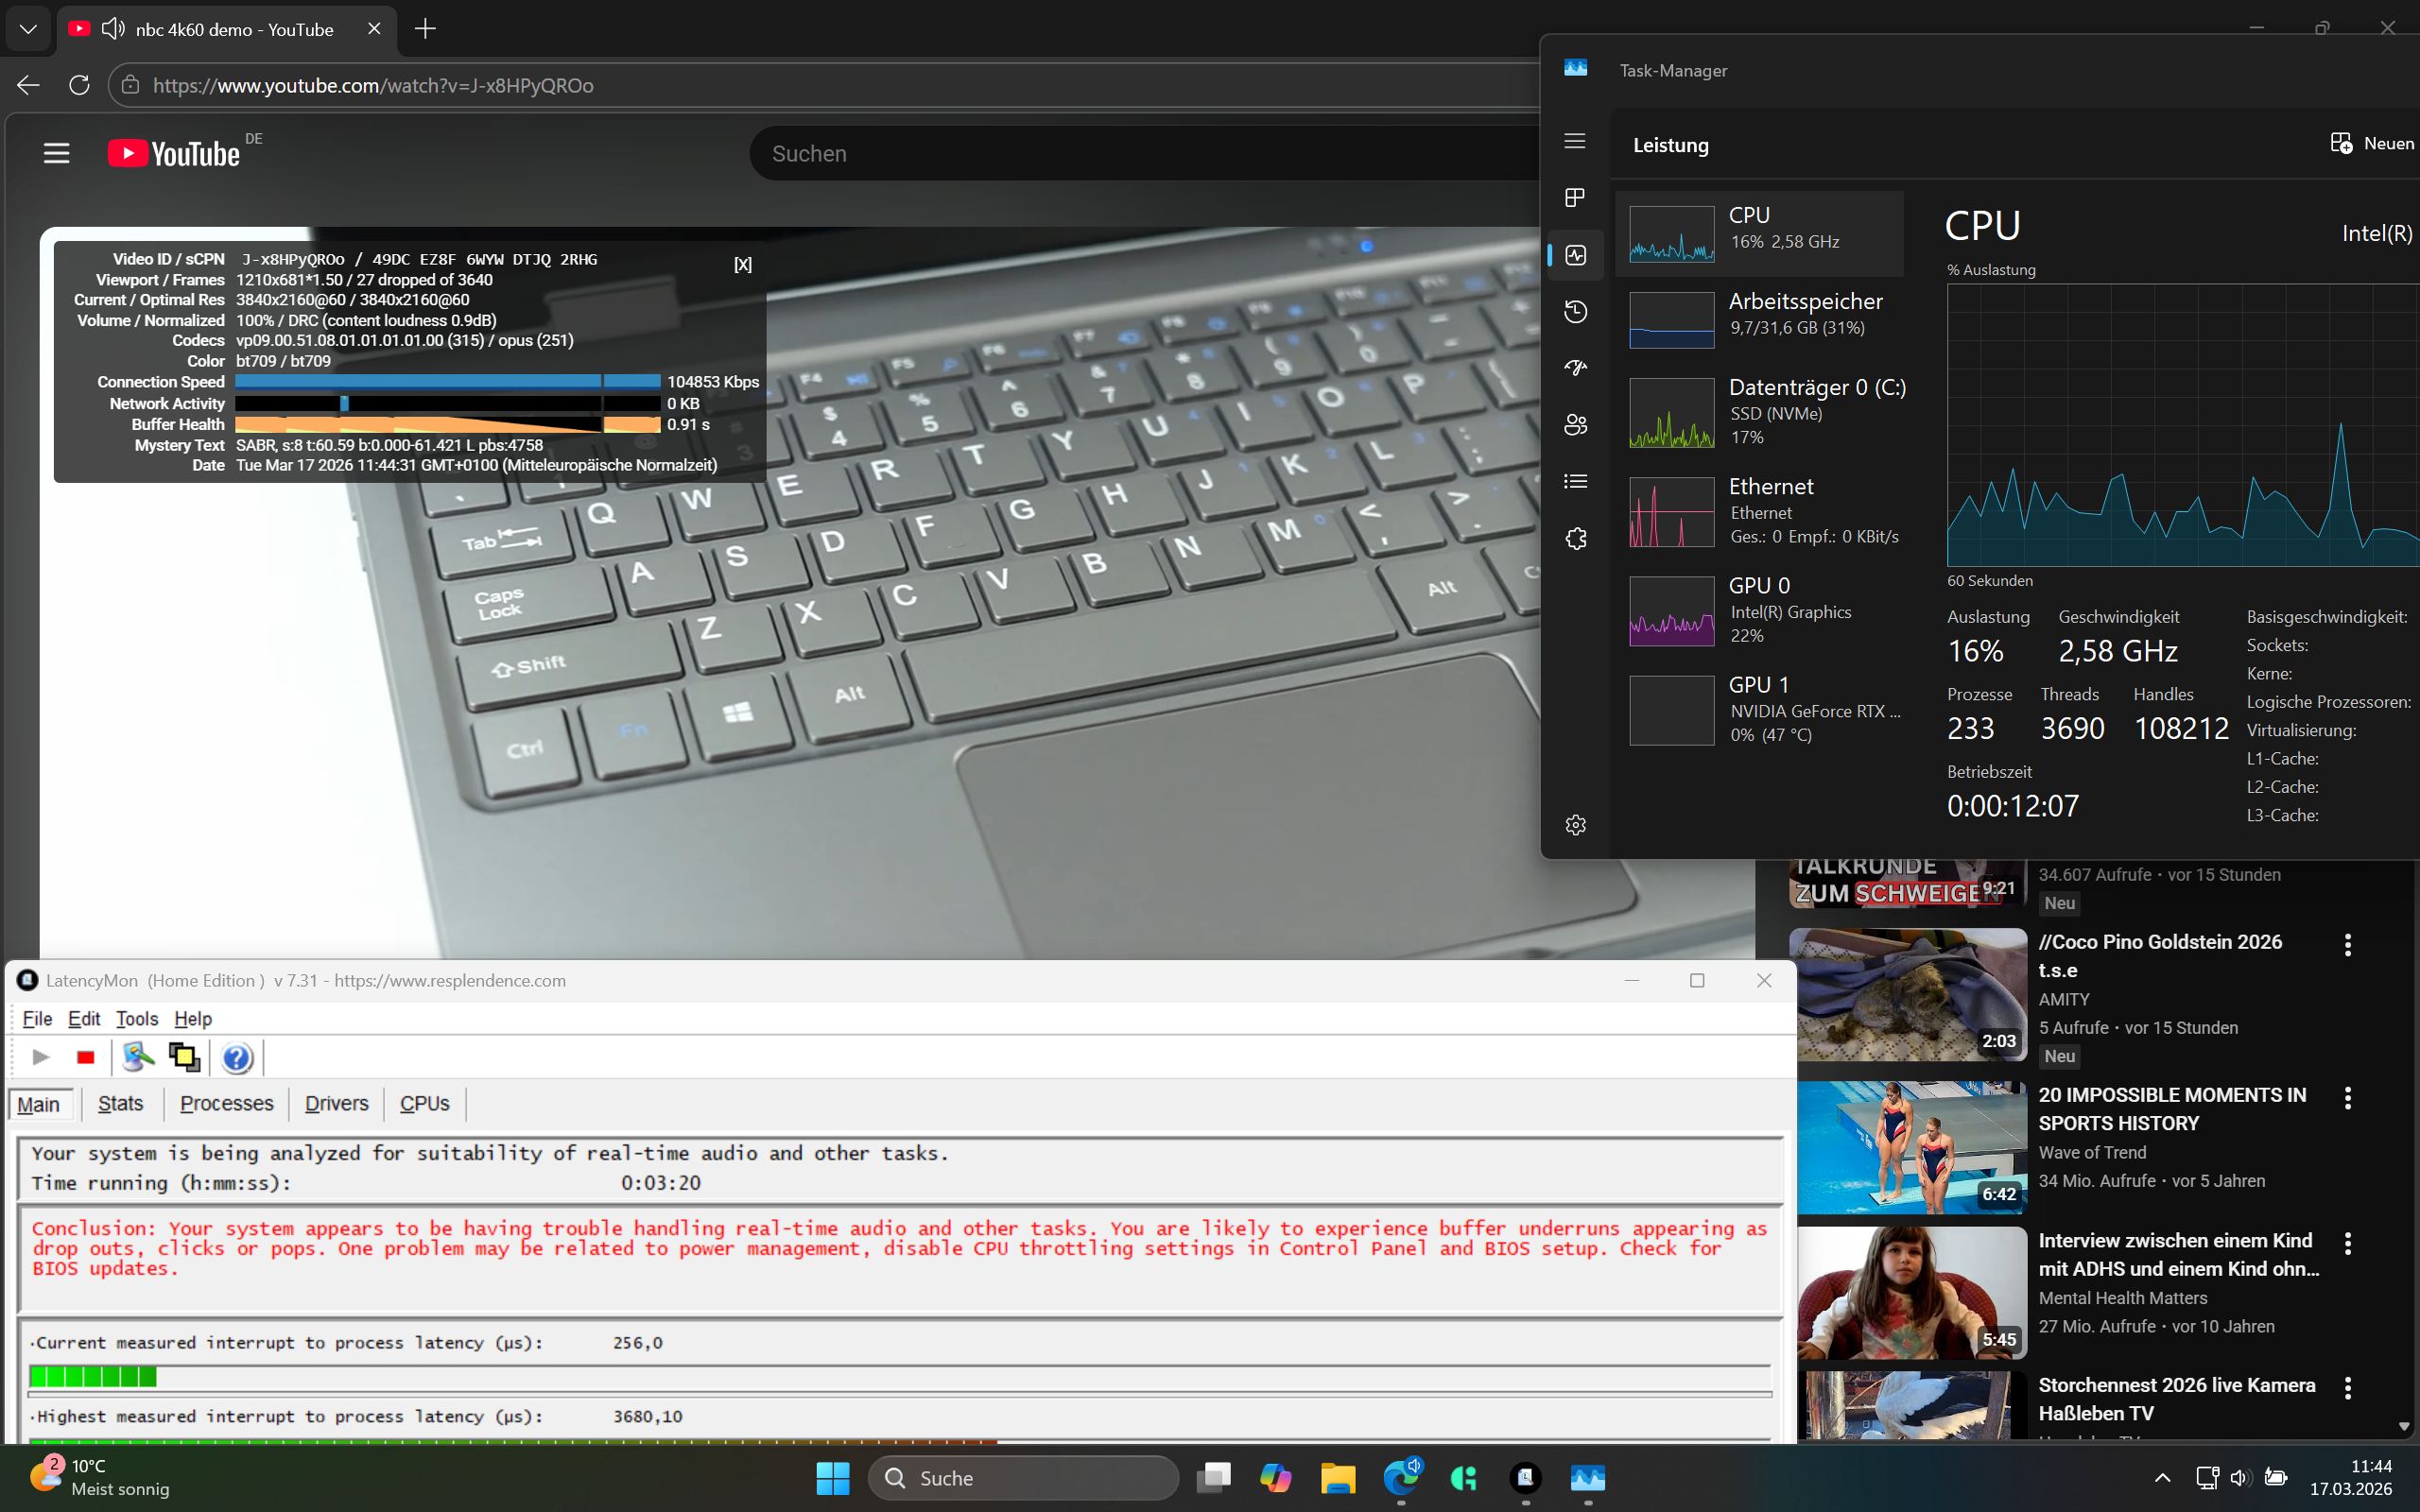Open Task Manager users sidebar icon
This screenshot has width=2420, height=1512.
tap(1575, 425)
